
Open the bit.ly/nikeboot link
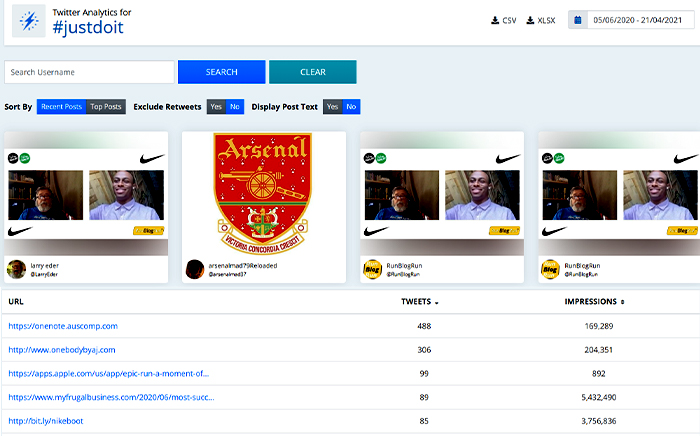coord(46,421)
